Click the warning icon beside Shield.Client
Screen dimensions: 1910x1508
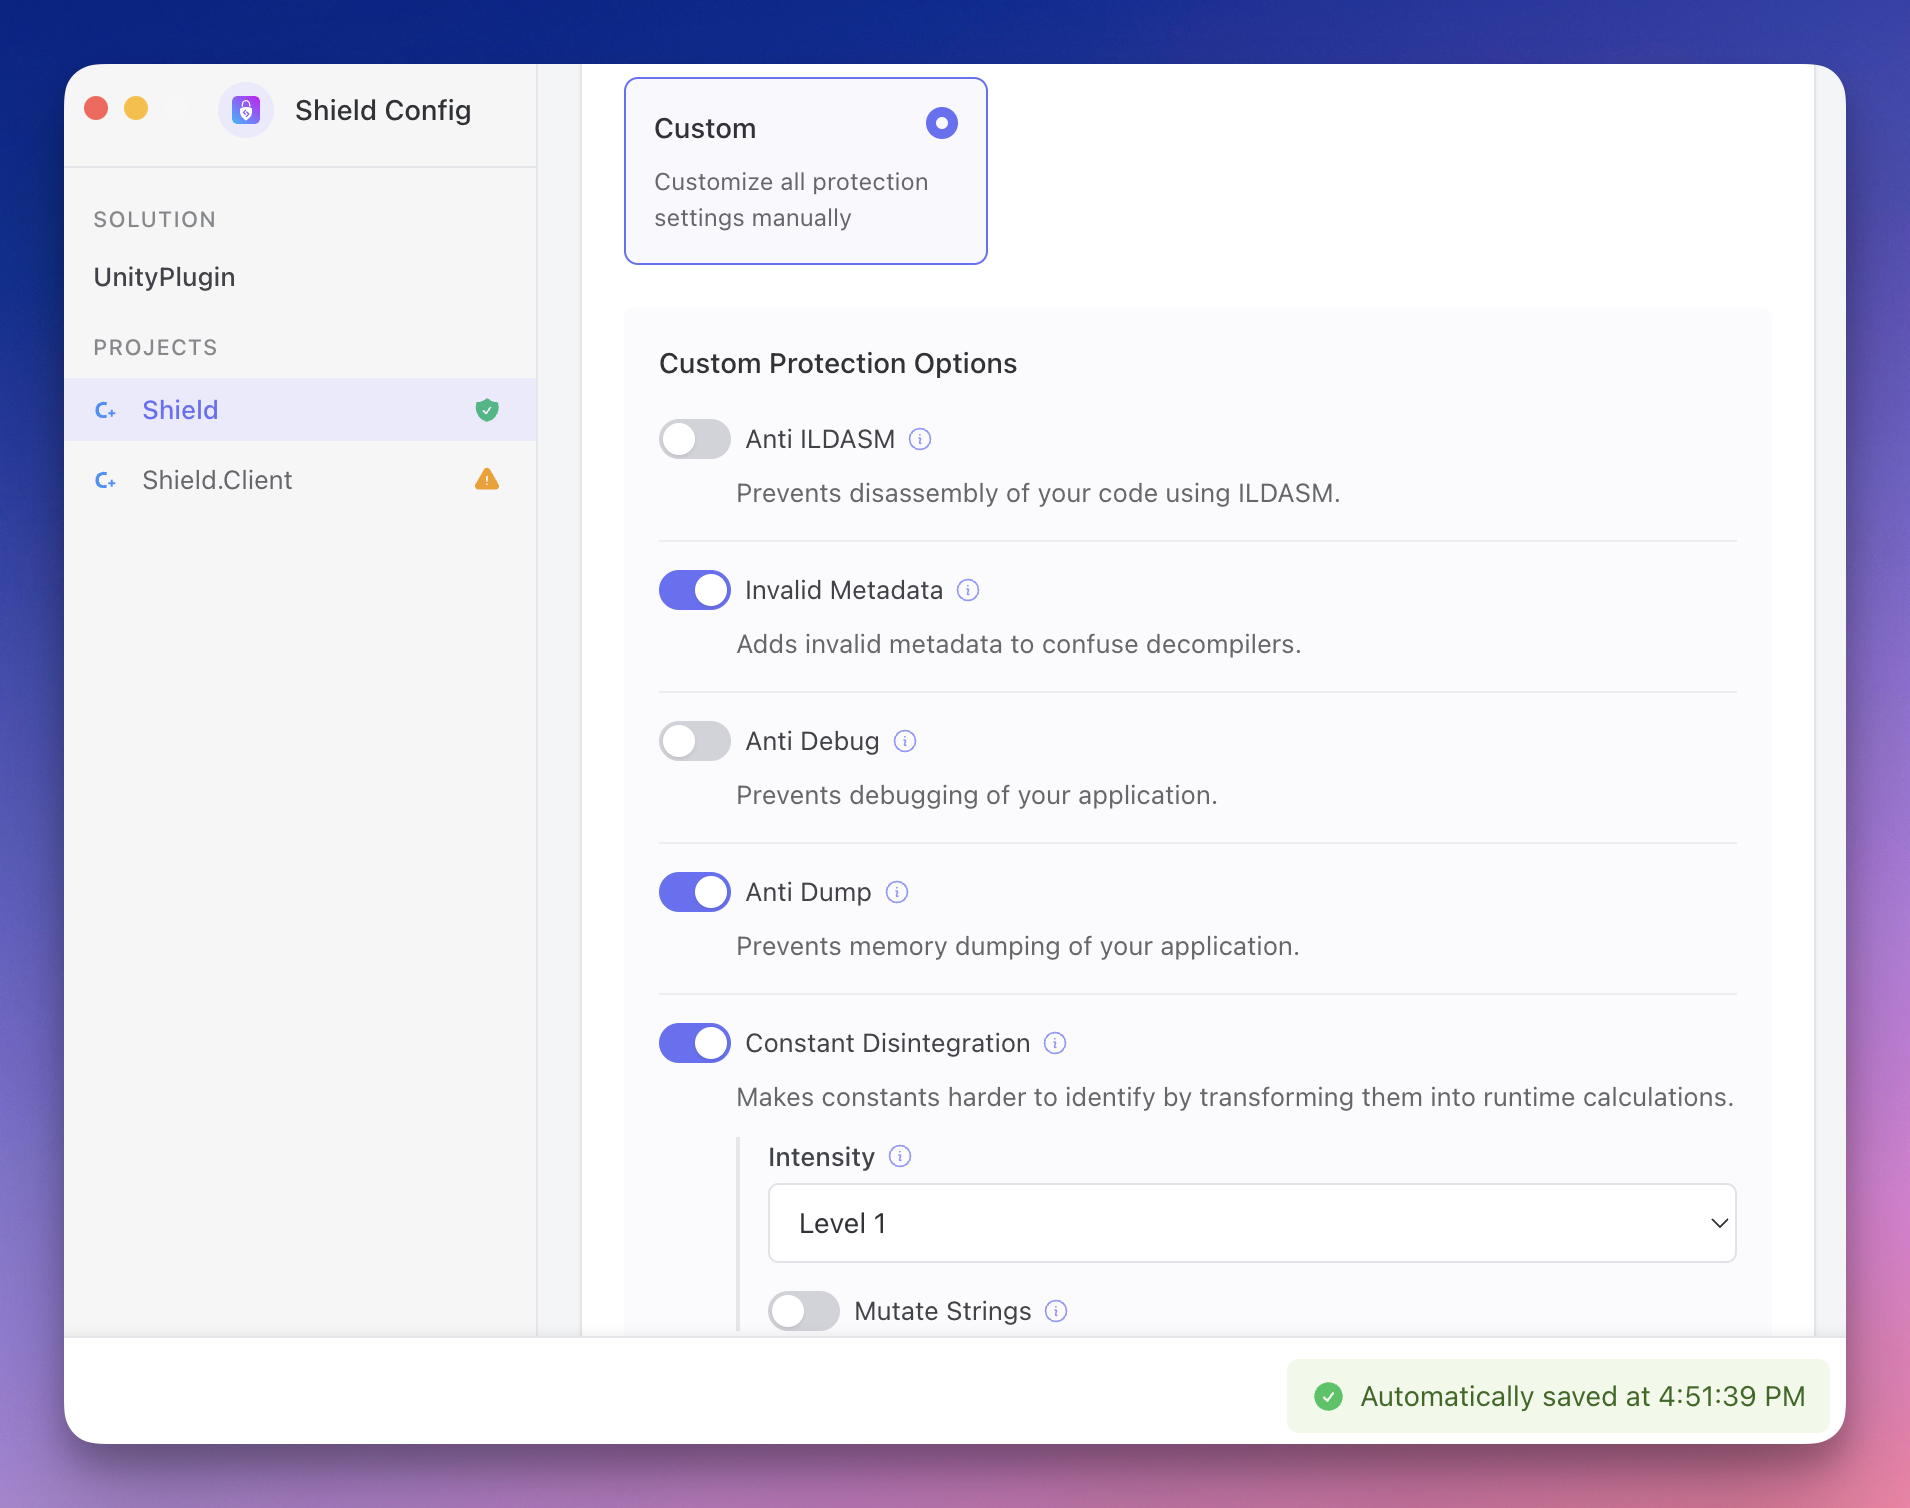487,479
